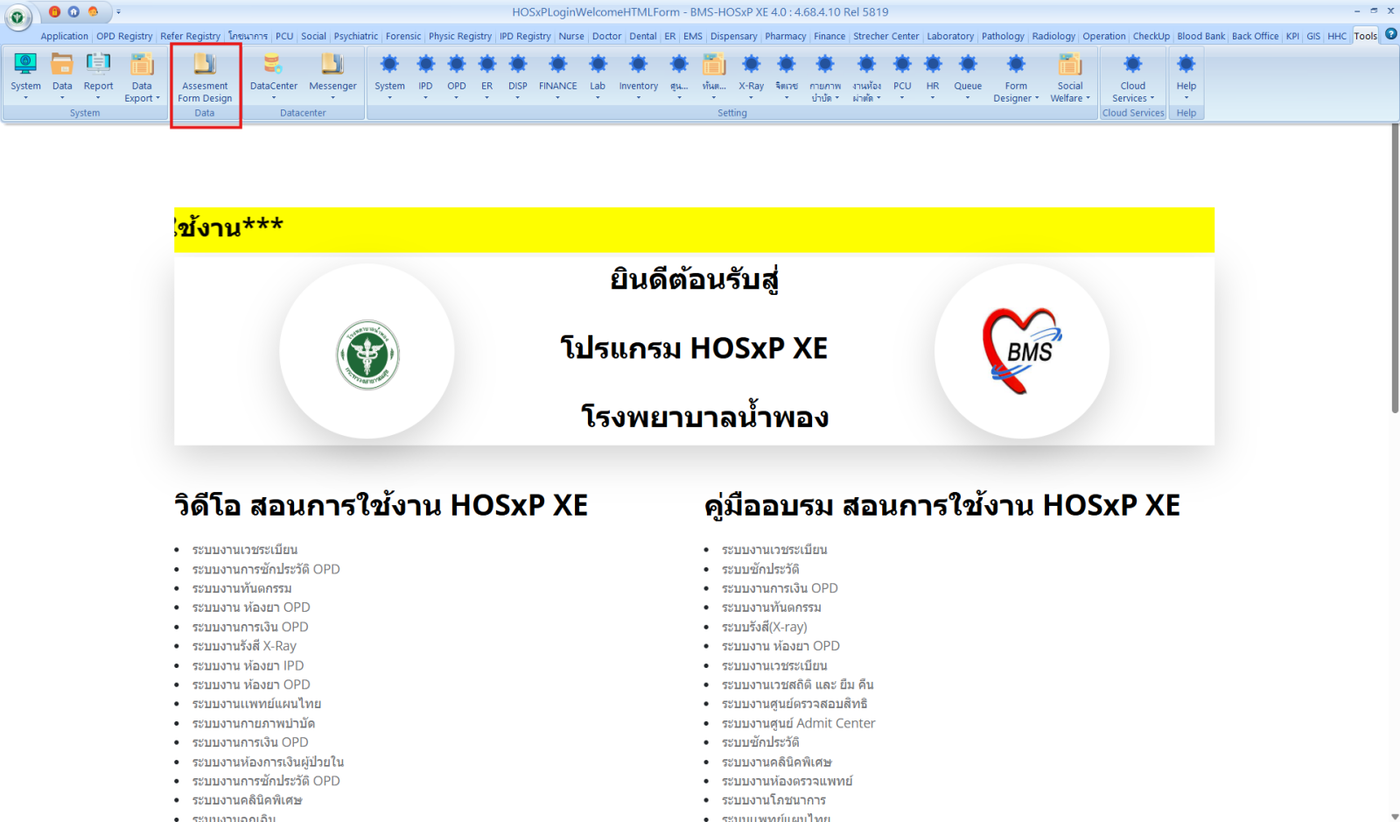Click the ER settings gear button
1400x822 pixels.
coord(487,78)
